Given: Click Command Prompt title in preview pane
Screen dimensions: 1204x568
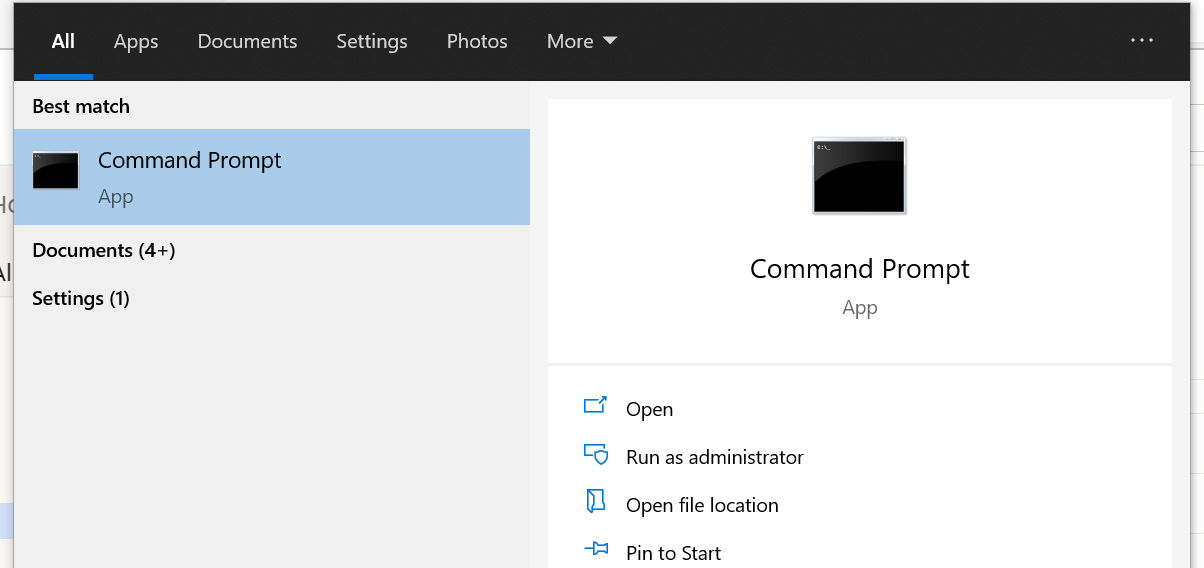Looking at the screenshot, I should (859, 269).
